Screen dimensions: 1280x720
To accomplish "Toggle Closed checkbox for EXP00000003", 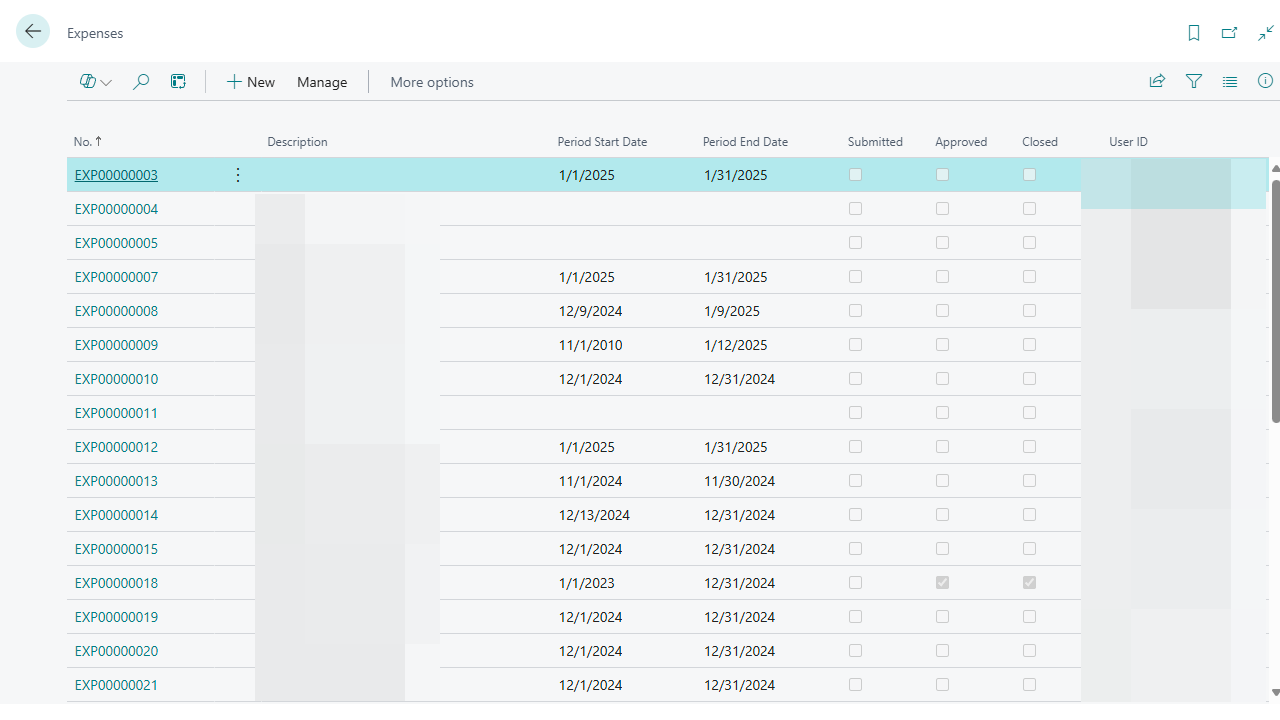I will [1029, 175].
